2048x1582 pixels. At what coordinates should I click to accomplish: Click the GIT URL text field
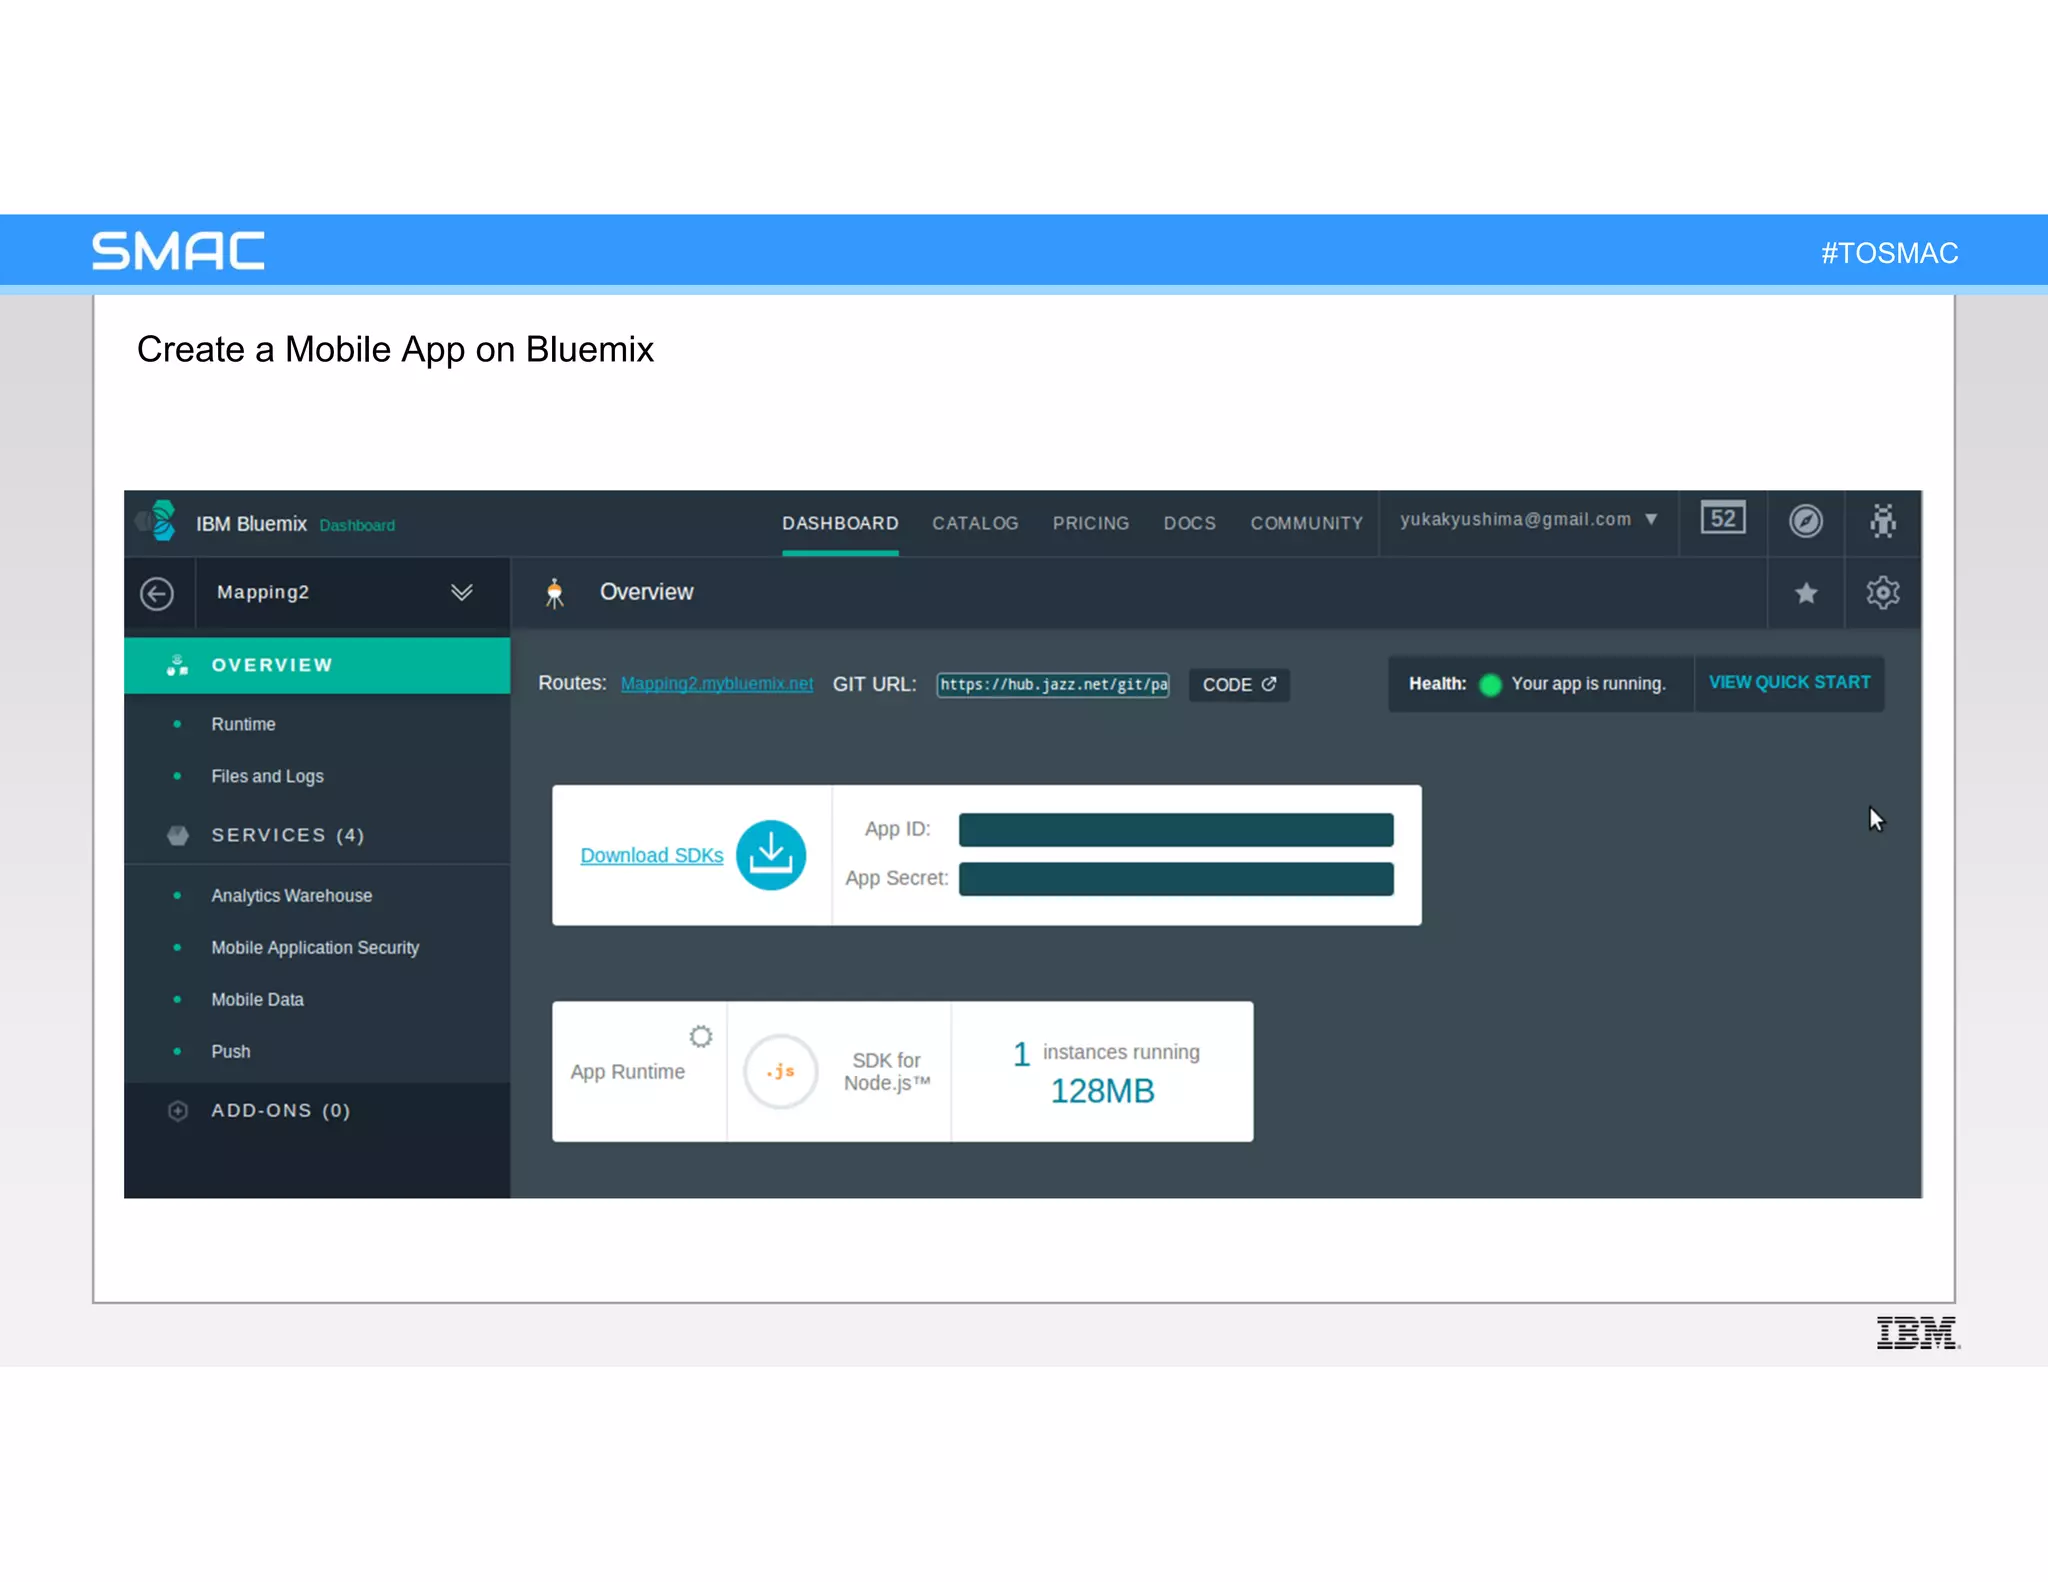(1052, 685)
